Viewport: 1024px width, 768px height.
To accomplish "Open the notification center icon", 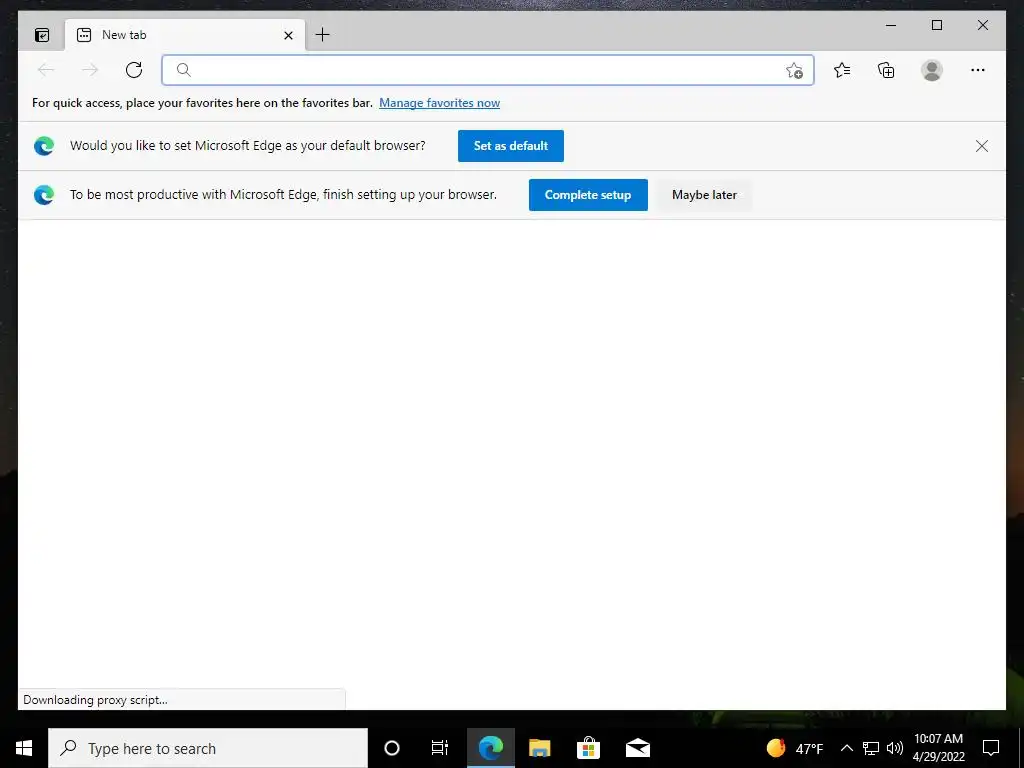I will [991, 748].
